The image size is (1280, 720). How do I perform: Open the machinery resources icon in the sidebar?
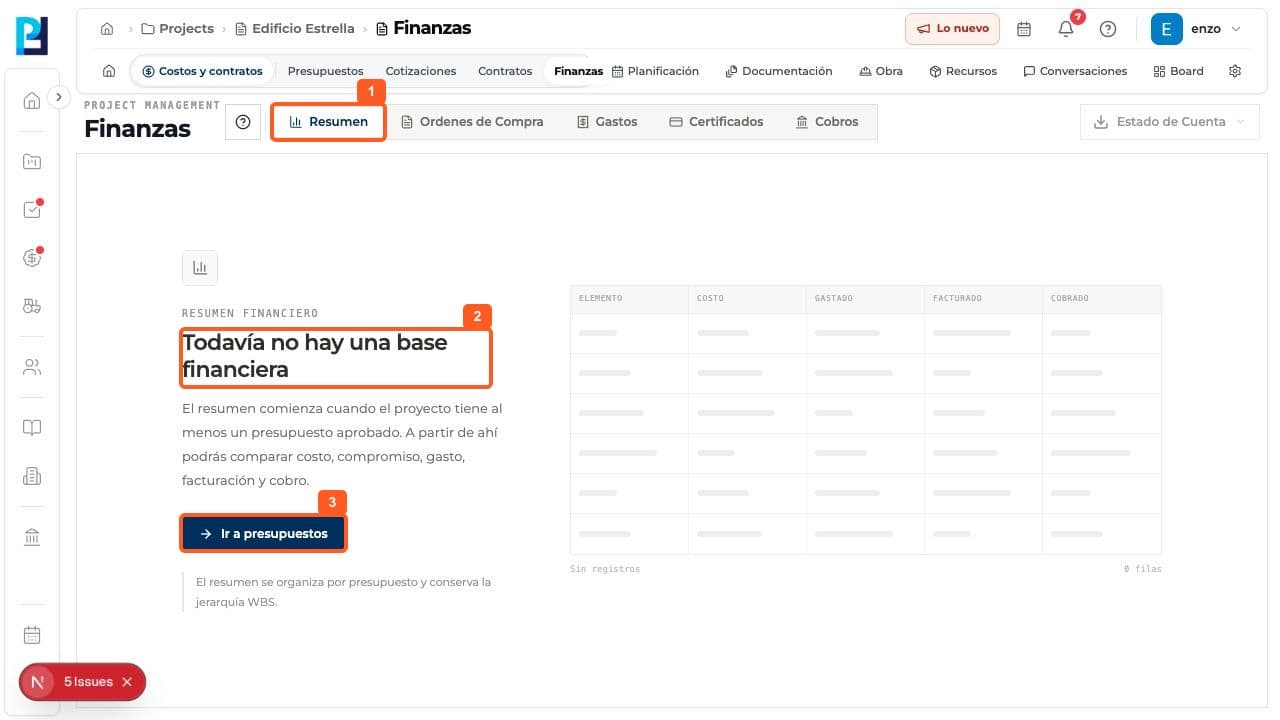click(x=32, y=307)
